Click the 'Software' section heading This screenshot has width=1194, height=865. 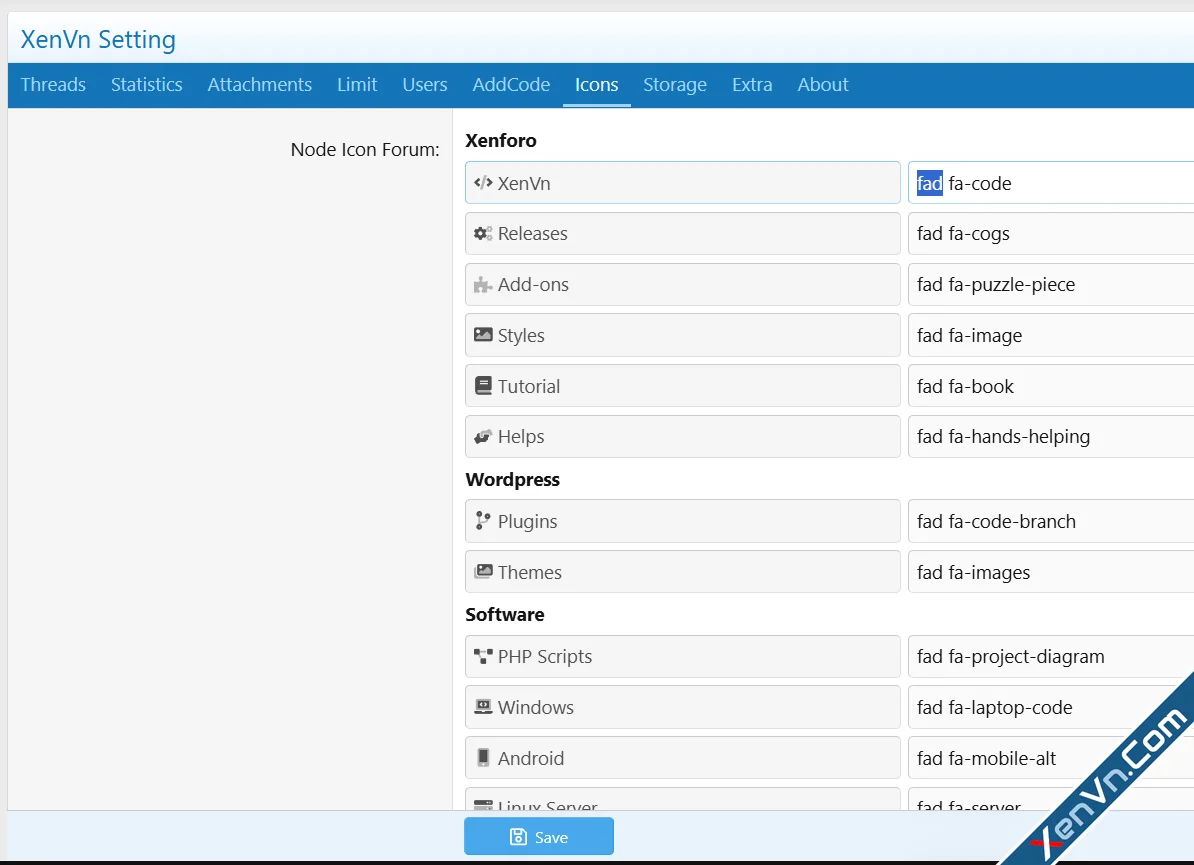[505, 614]
